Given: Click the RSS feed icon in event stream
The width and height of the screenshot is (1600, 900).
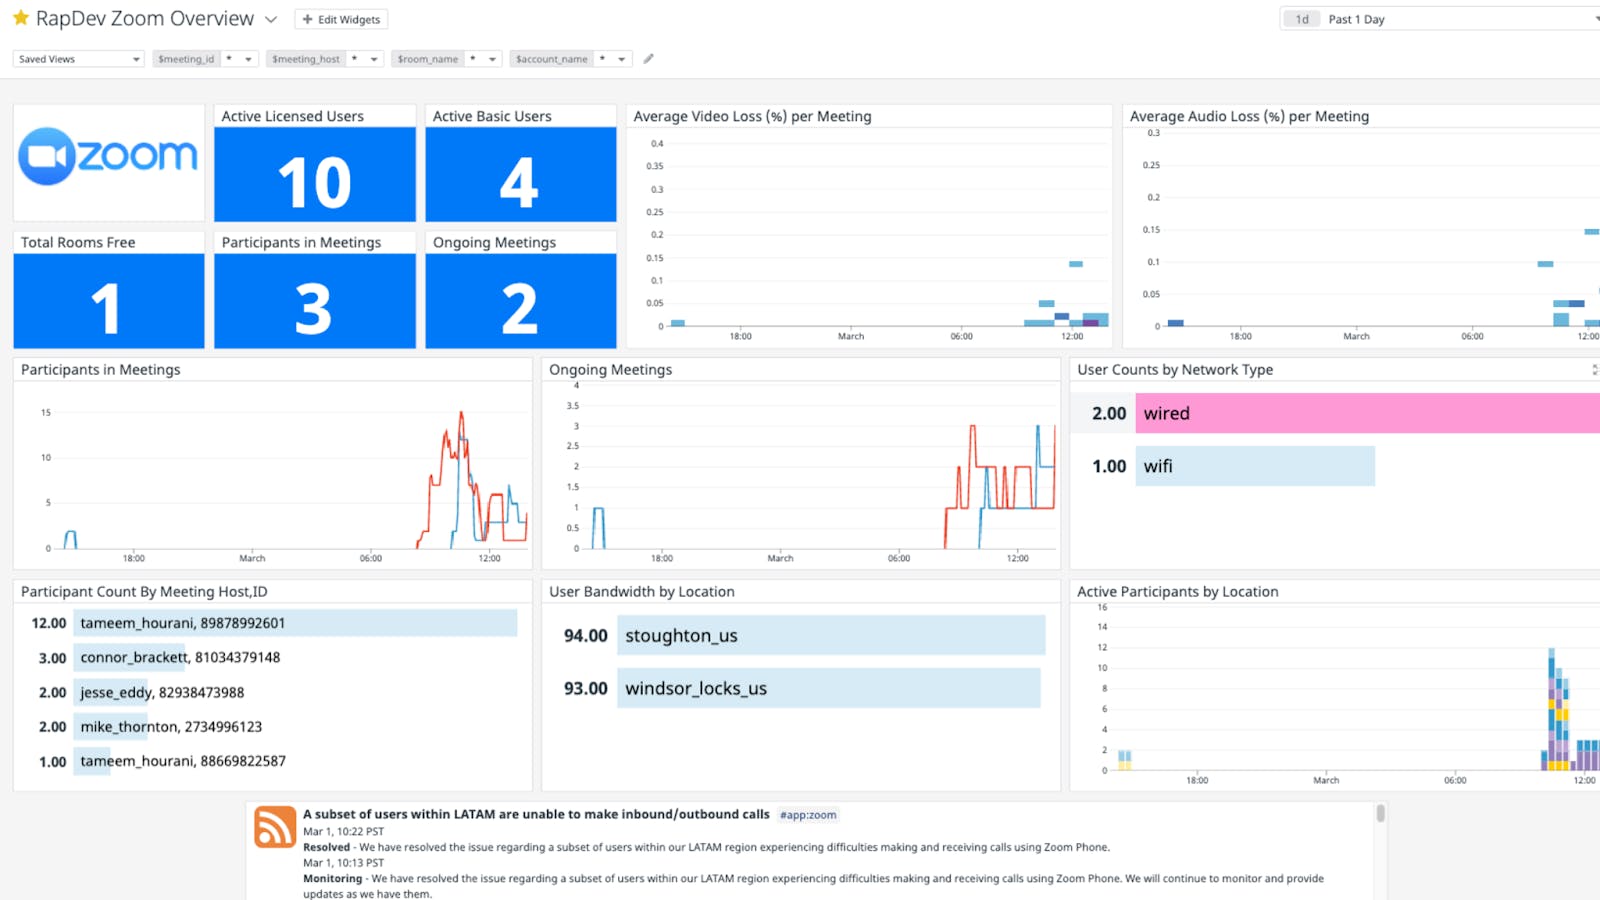Looking at the screenshot, I should [275, 827].
